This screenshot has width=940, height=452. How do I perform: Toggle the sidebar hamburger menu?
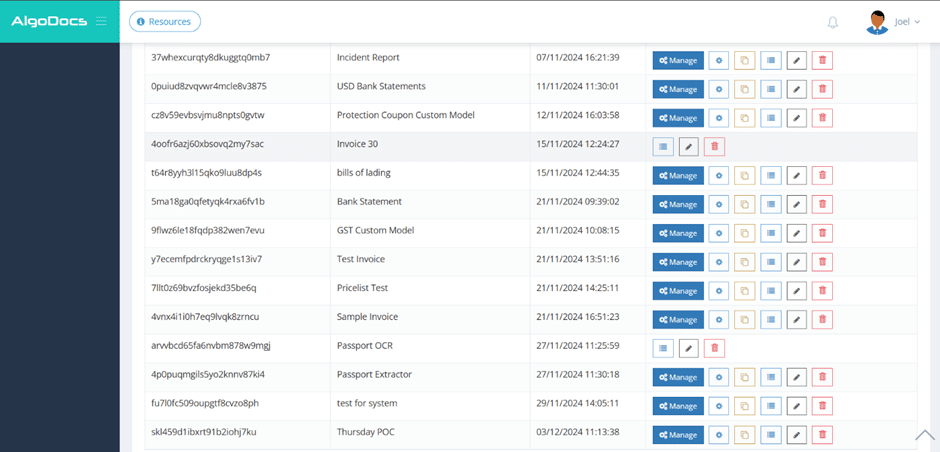pos(101,21)
